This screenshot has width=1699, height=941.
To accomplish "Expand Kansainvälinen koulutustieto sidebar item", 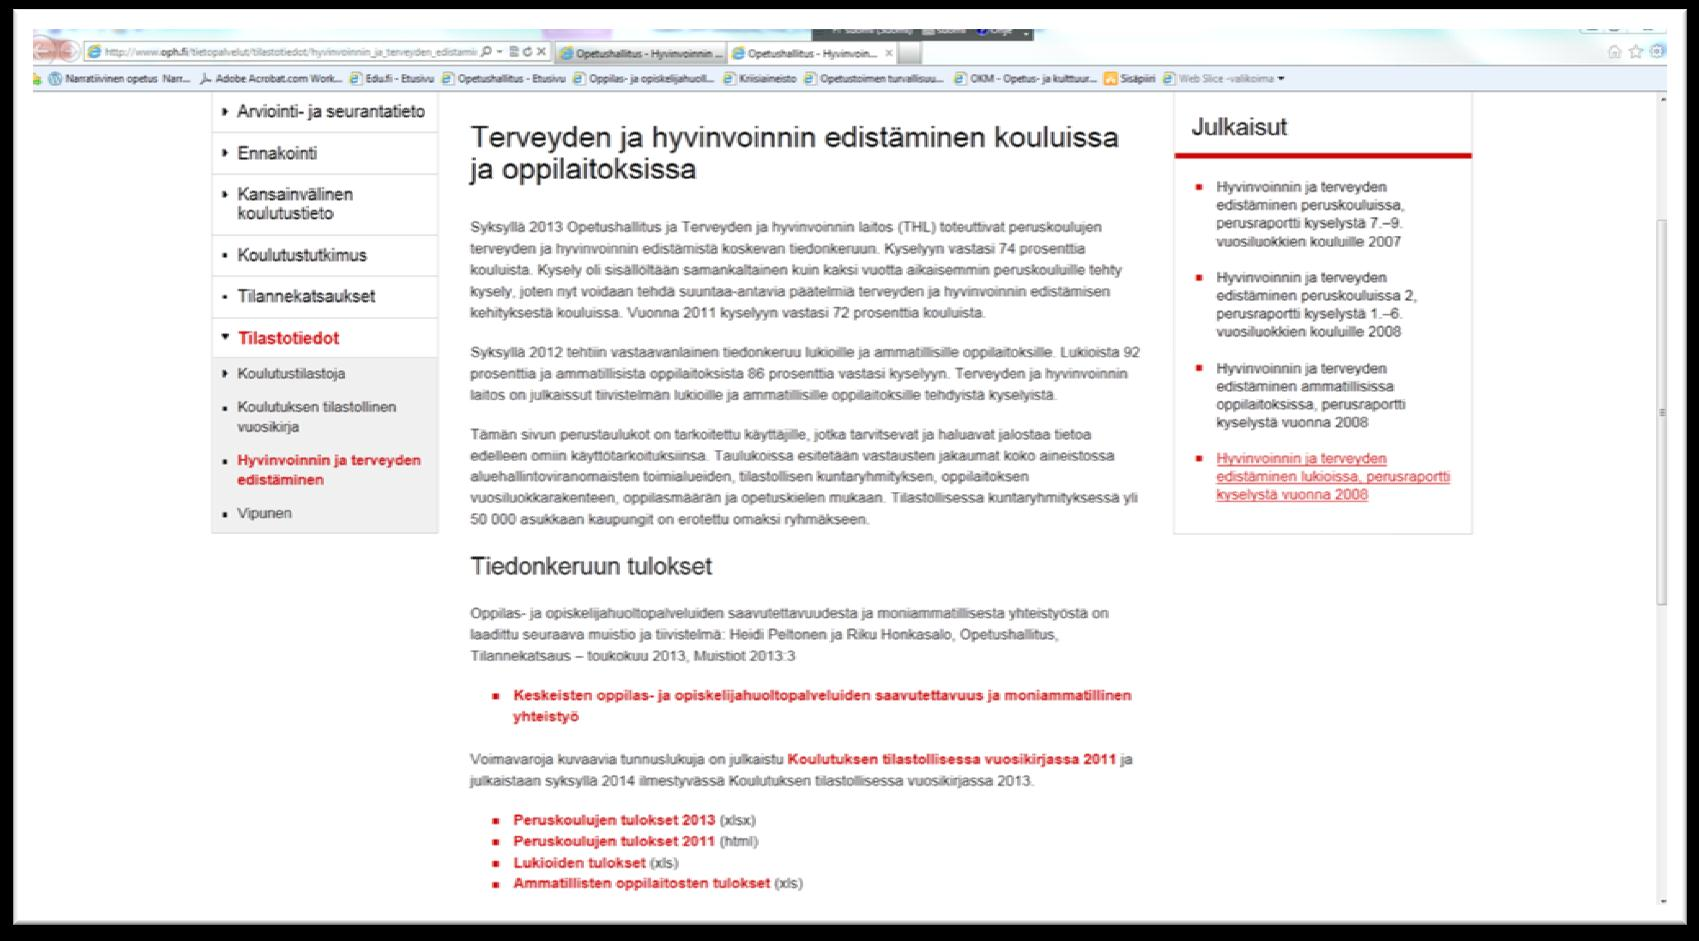I will point(325,204).
